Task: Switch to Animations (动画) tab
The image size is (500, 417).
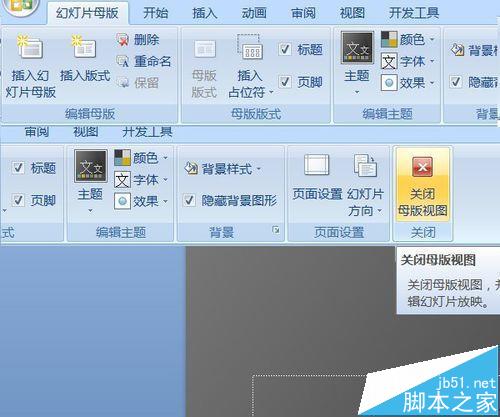Action: coord(254,13)
